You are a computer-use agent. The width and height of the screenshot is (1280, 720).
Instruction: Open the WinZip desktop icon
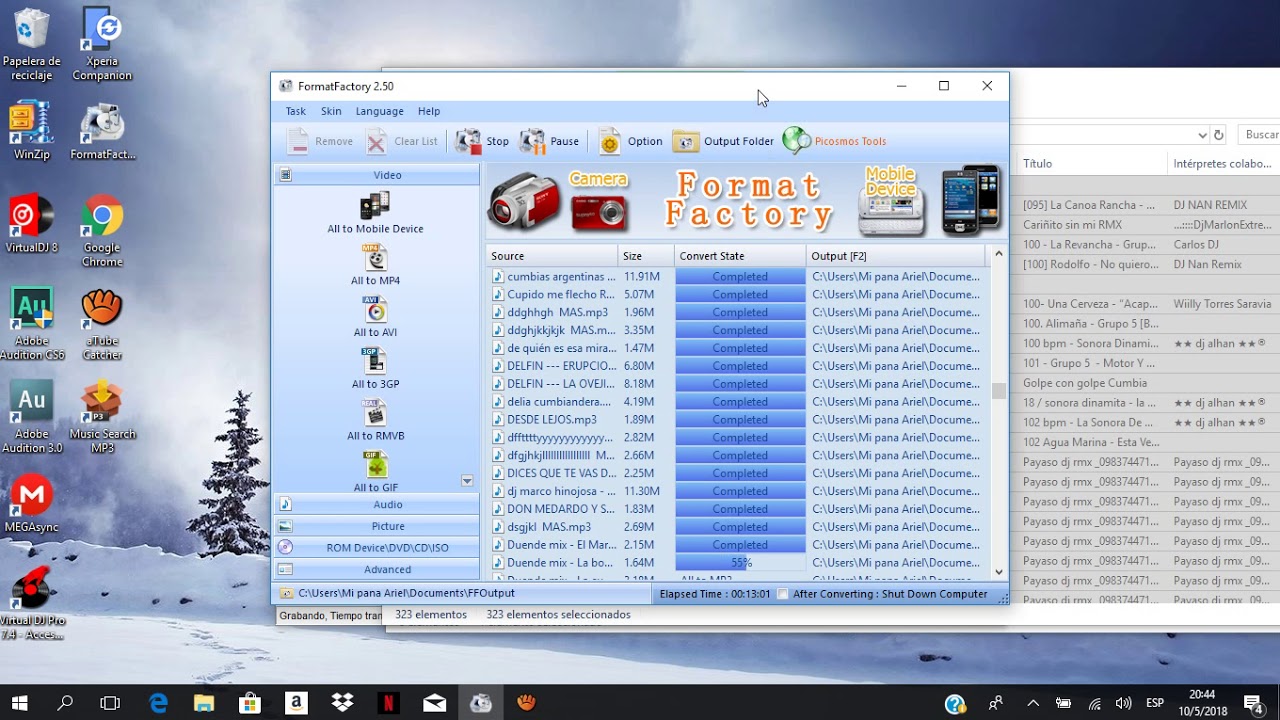click(31, 131)
